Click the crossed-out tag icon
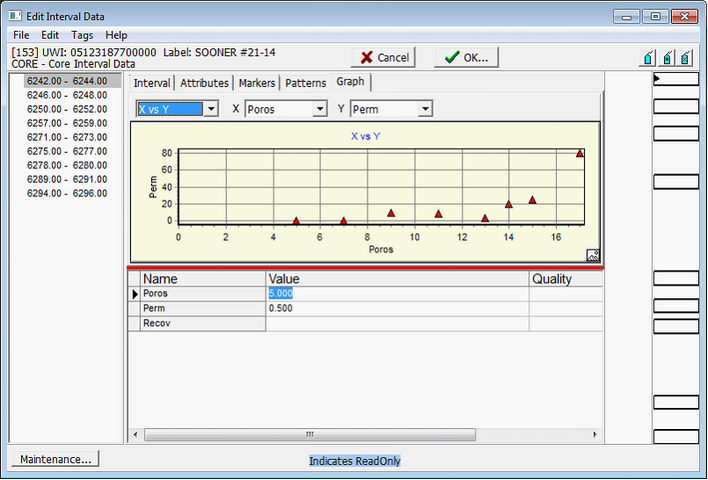This screenshot has height=480, width=708. coord(685,58)
